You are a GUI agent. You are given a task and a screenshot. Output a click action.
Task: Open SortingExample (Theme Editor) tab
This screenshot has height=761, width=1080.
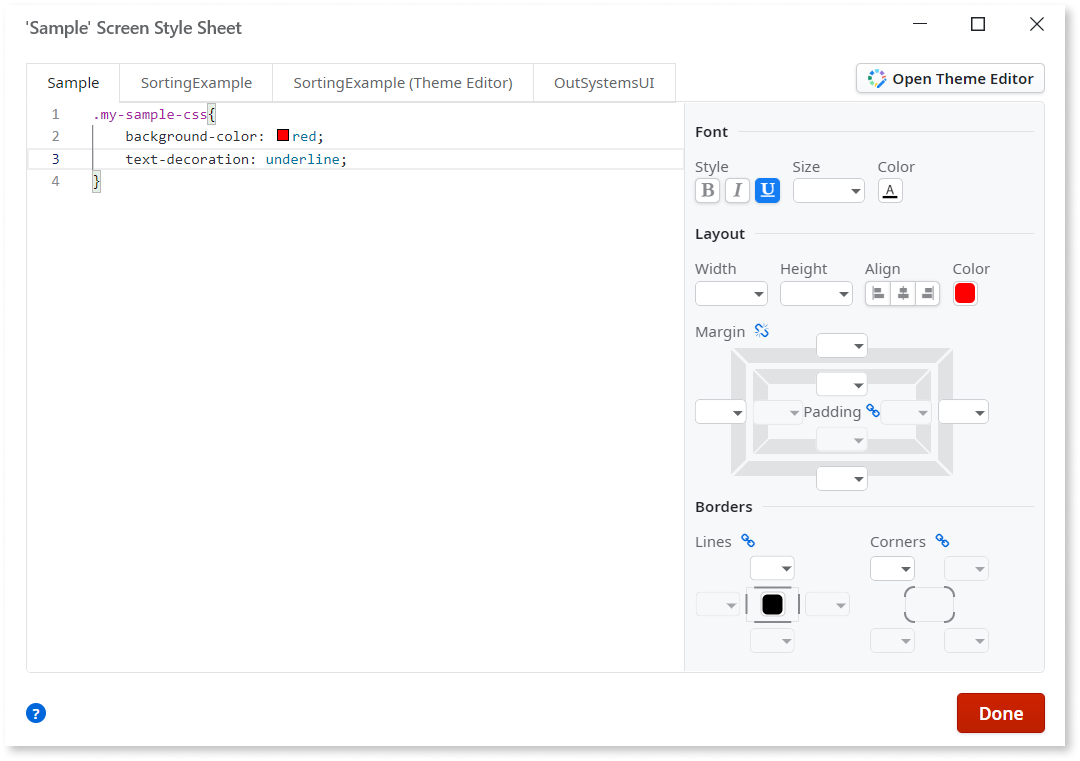click(x=402, y=83)
